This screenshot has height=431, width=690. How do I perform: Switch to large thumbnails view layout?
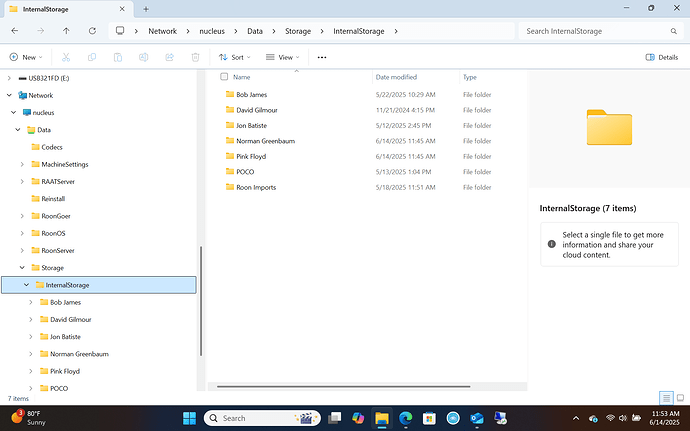click(x=680, y=398)
